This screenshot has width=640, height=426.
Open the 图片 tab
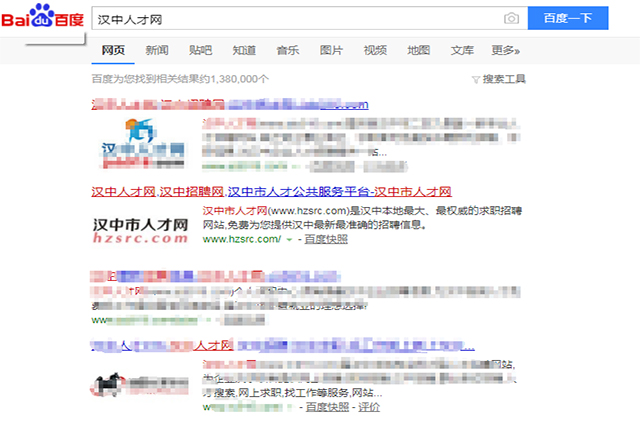click(x=331, y=50)
